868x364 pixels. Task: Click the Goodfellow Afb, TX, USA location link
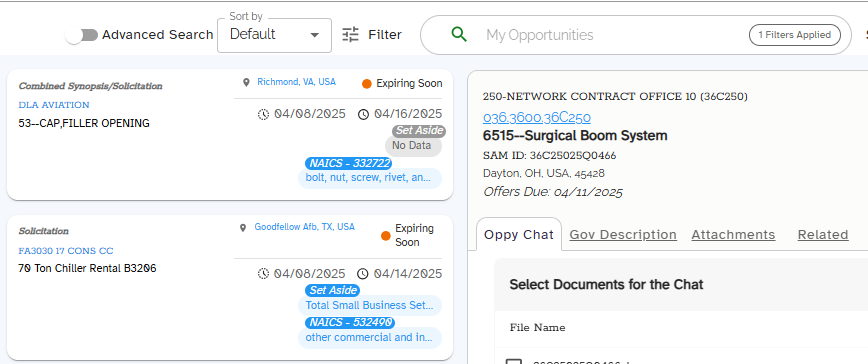click(x=304, y=227)
